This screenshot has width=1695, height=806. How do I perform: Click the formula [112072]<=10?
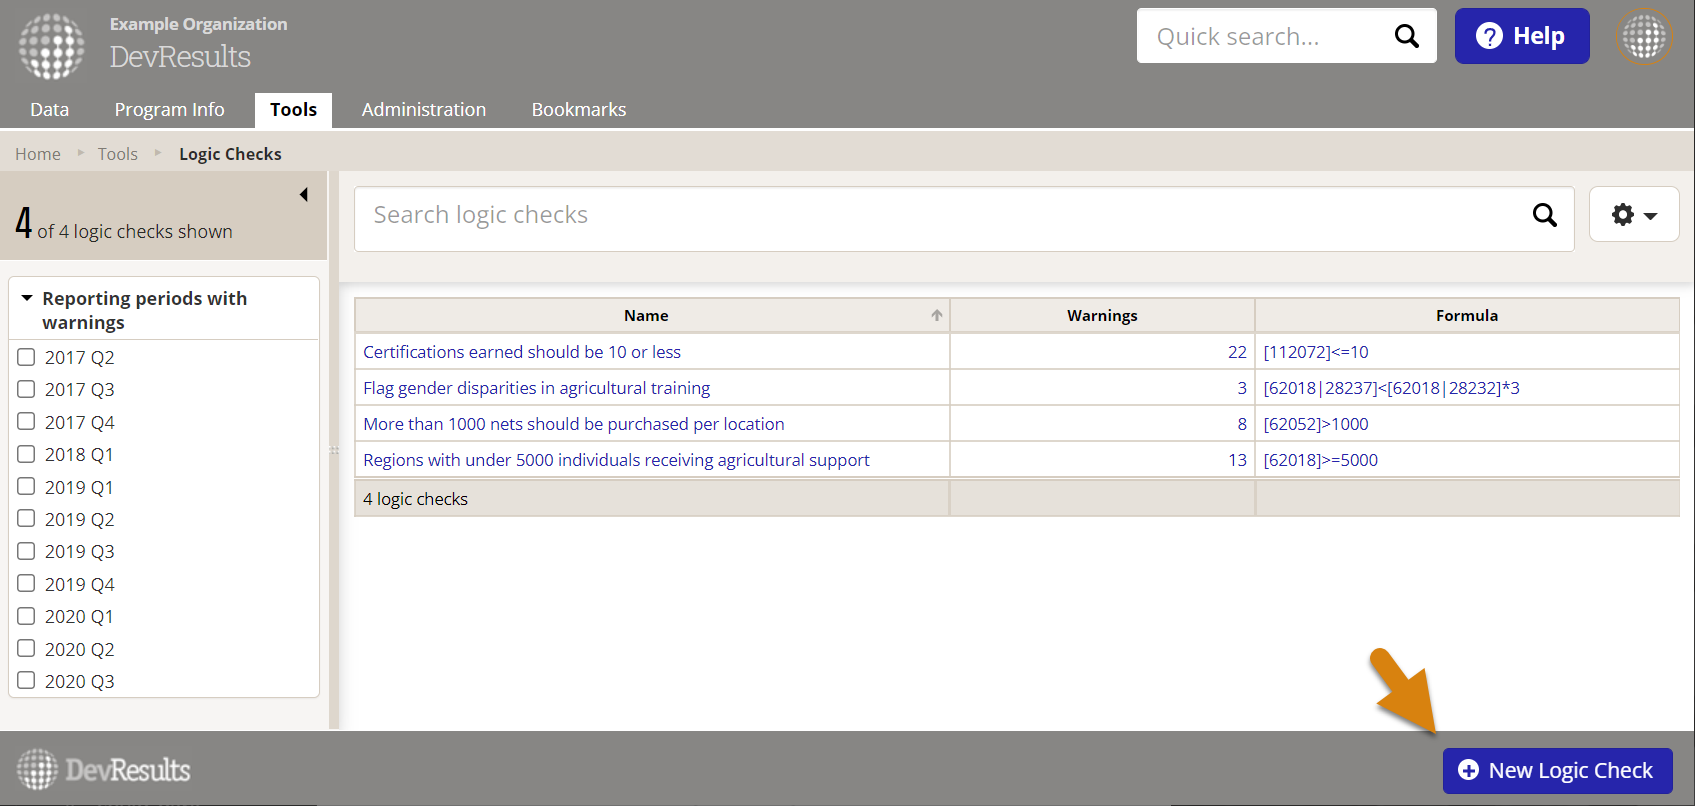(1316, 352)
